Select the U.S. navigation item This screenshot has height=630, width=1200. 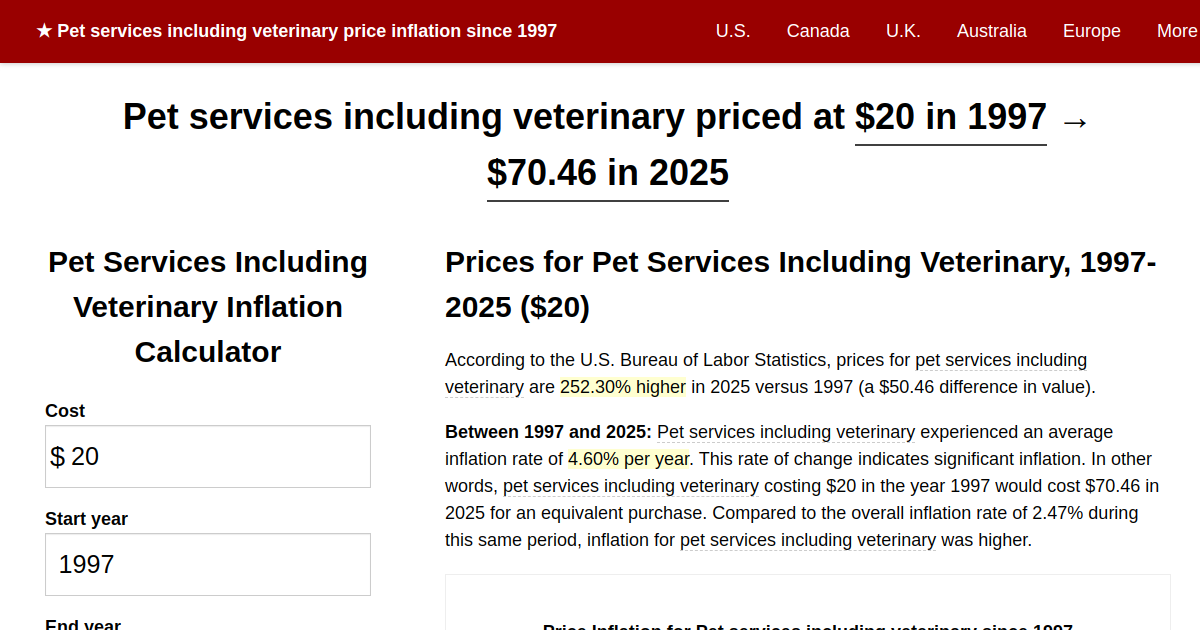pyautogui.click(x=733, y=31)
